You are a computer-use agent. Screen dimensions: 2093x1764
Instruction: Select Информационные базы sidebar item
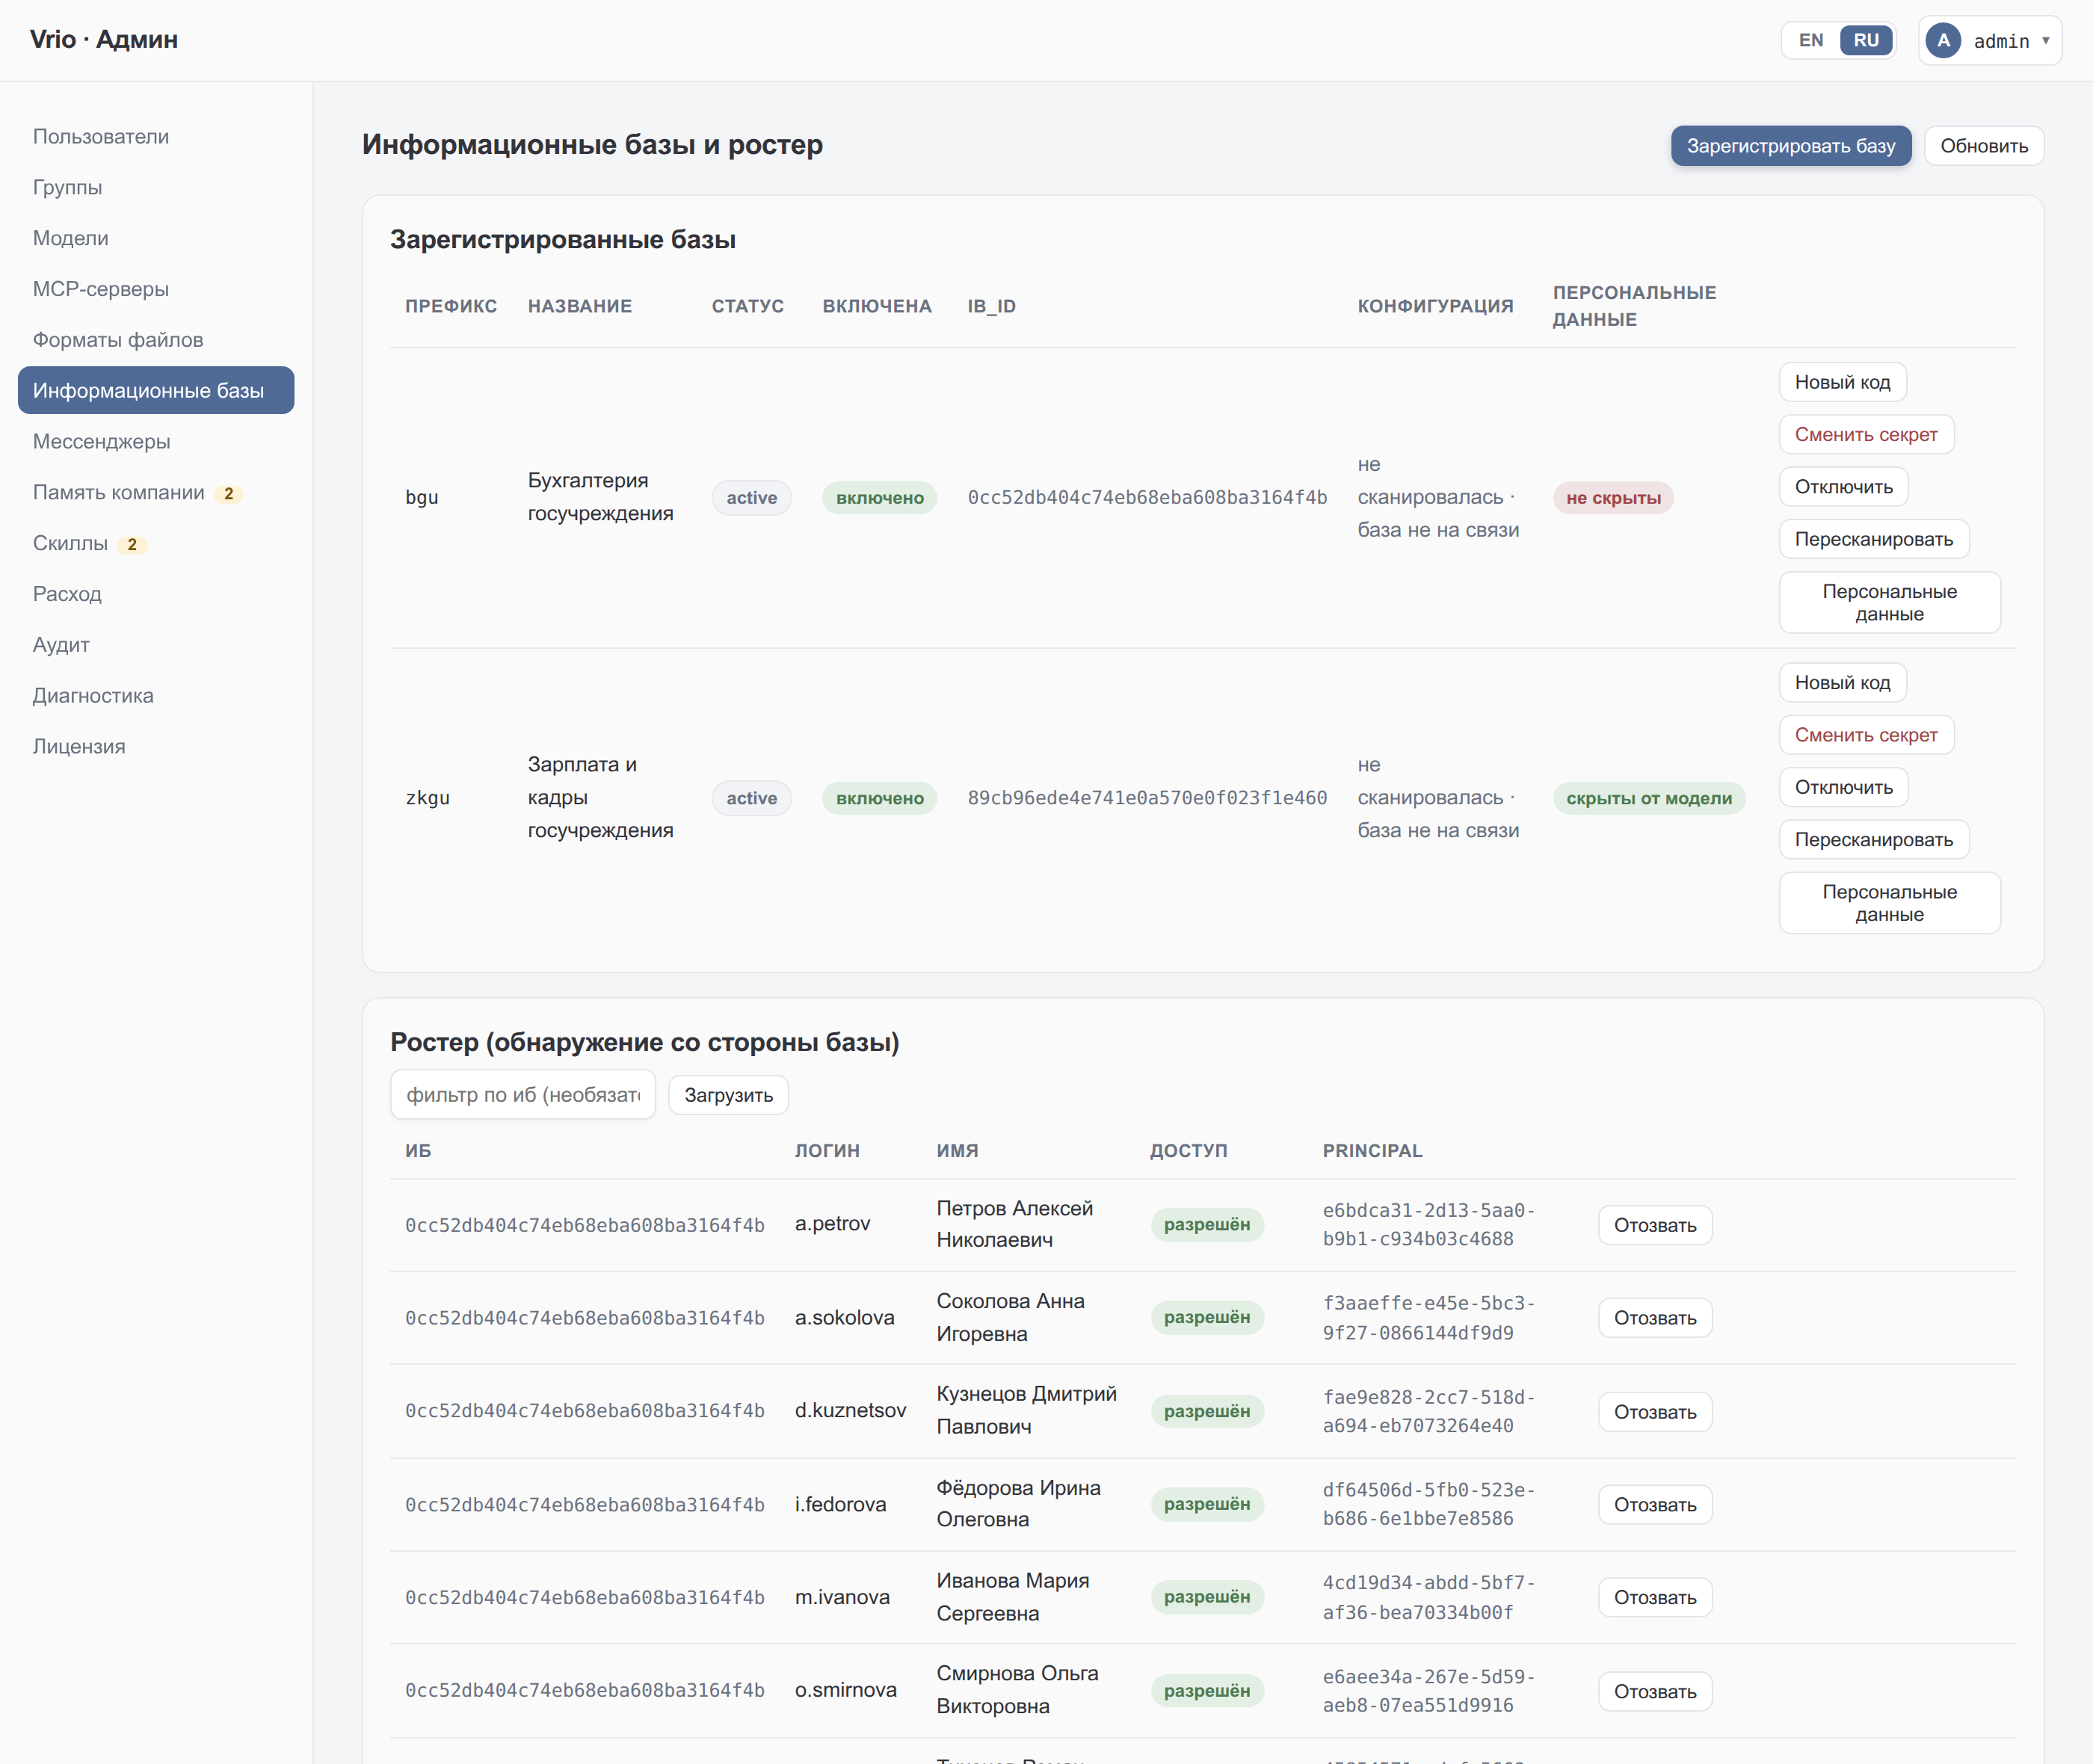pyautogui.click(x=156, y=390)
